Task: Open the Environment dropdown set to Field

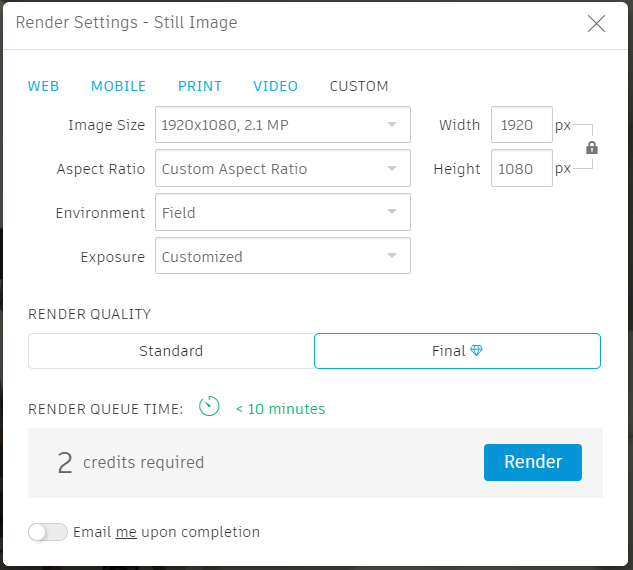Action: 282,213
